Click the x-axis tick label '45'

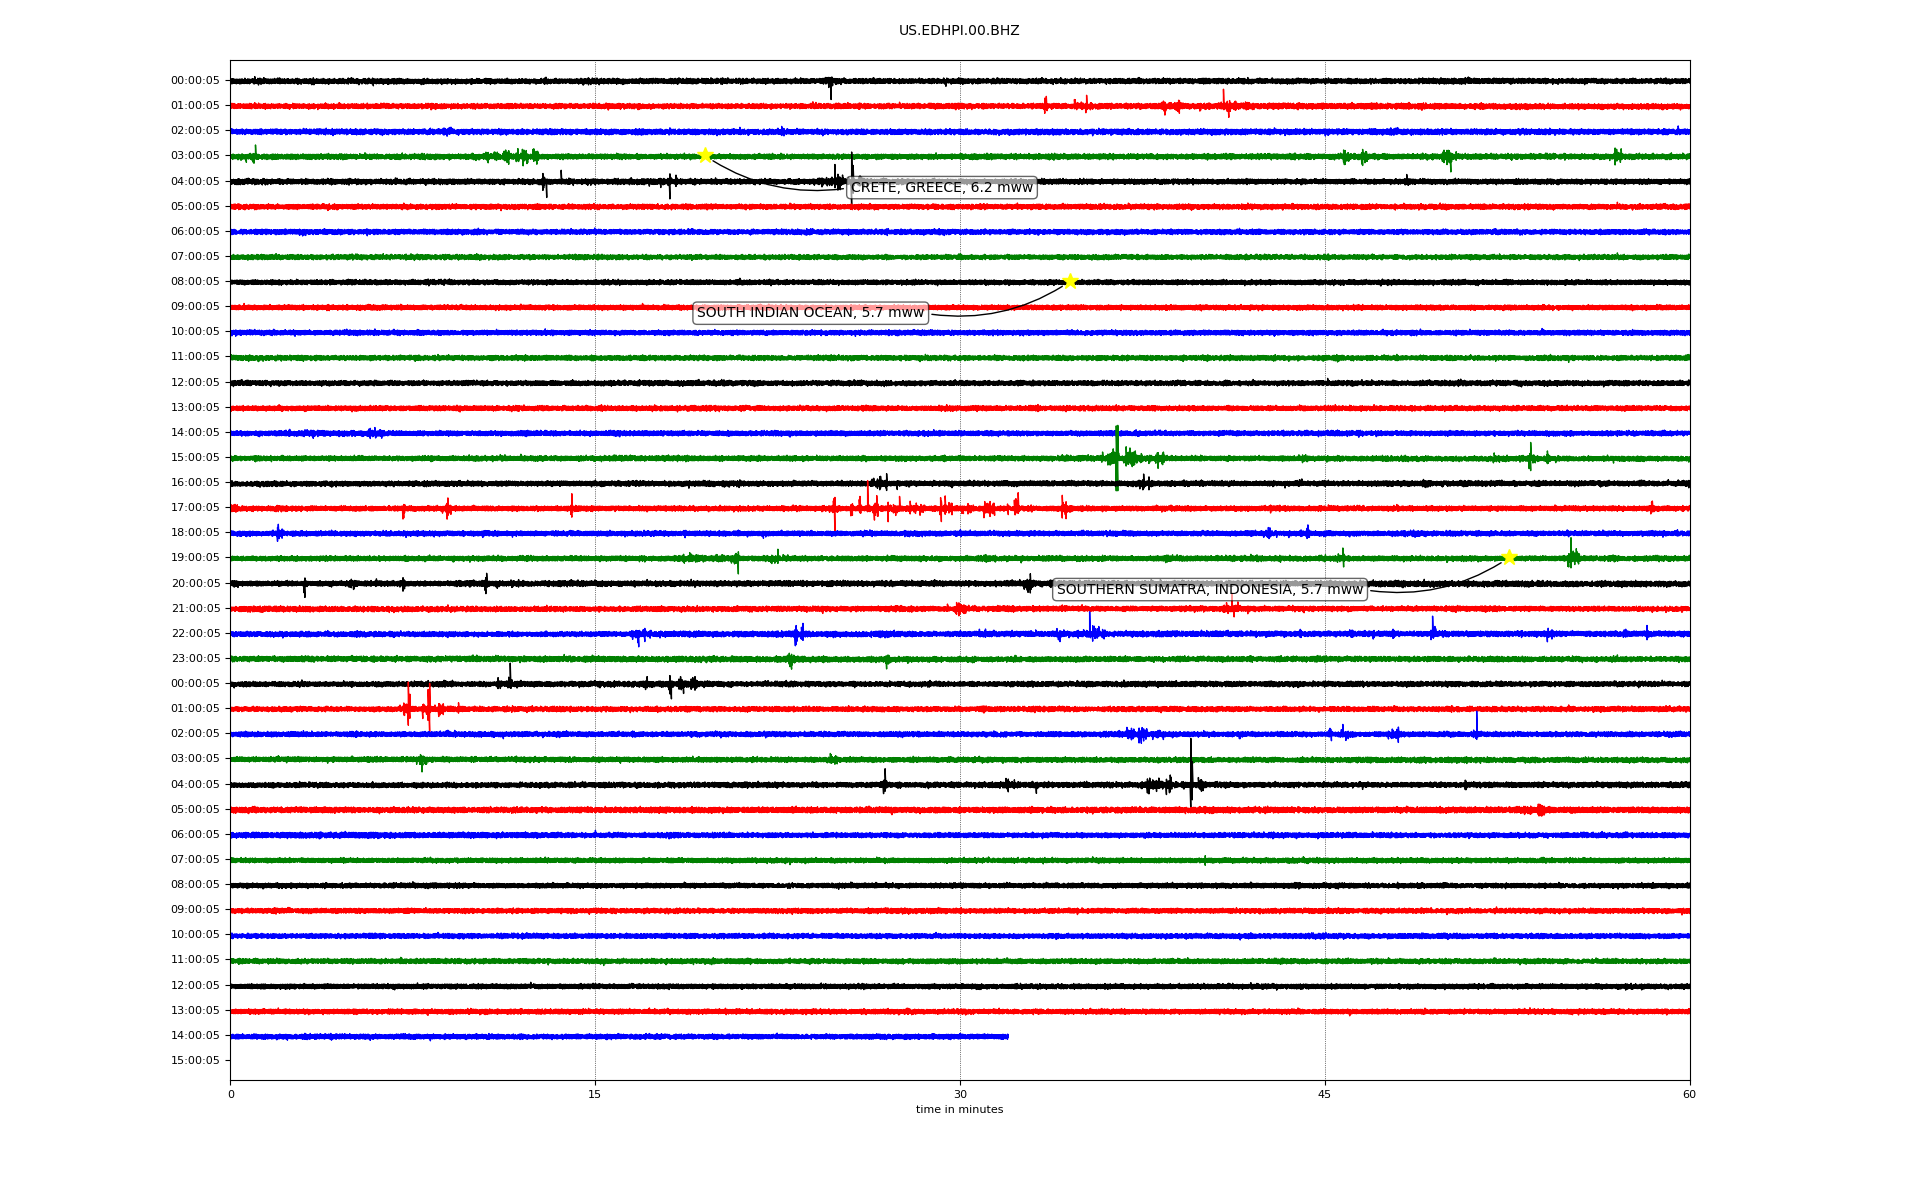coord(1325,1095)
